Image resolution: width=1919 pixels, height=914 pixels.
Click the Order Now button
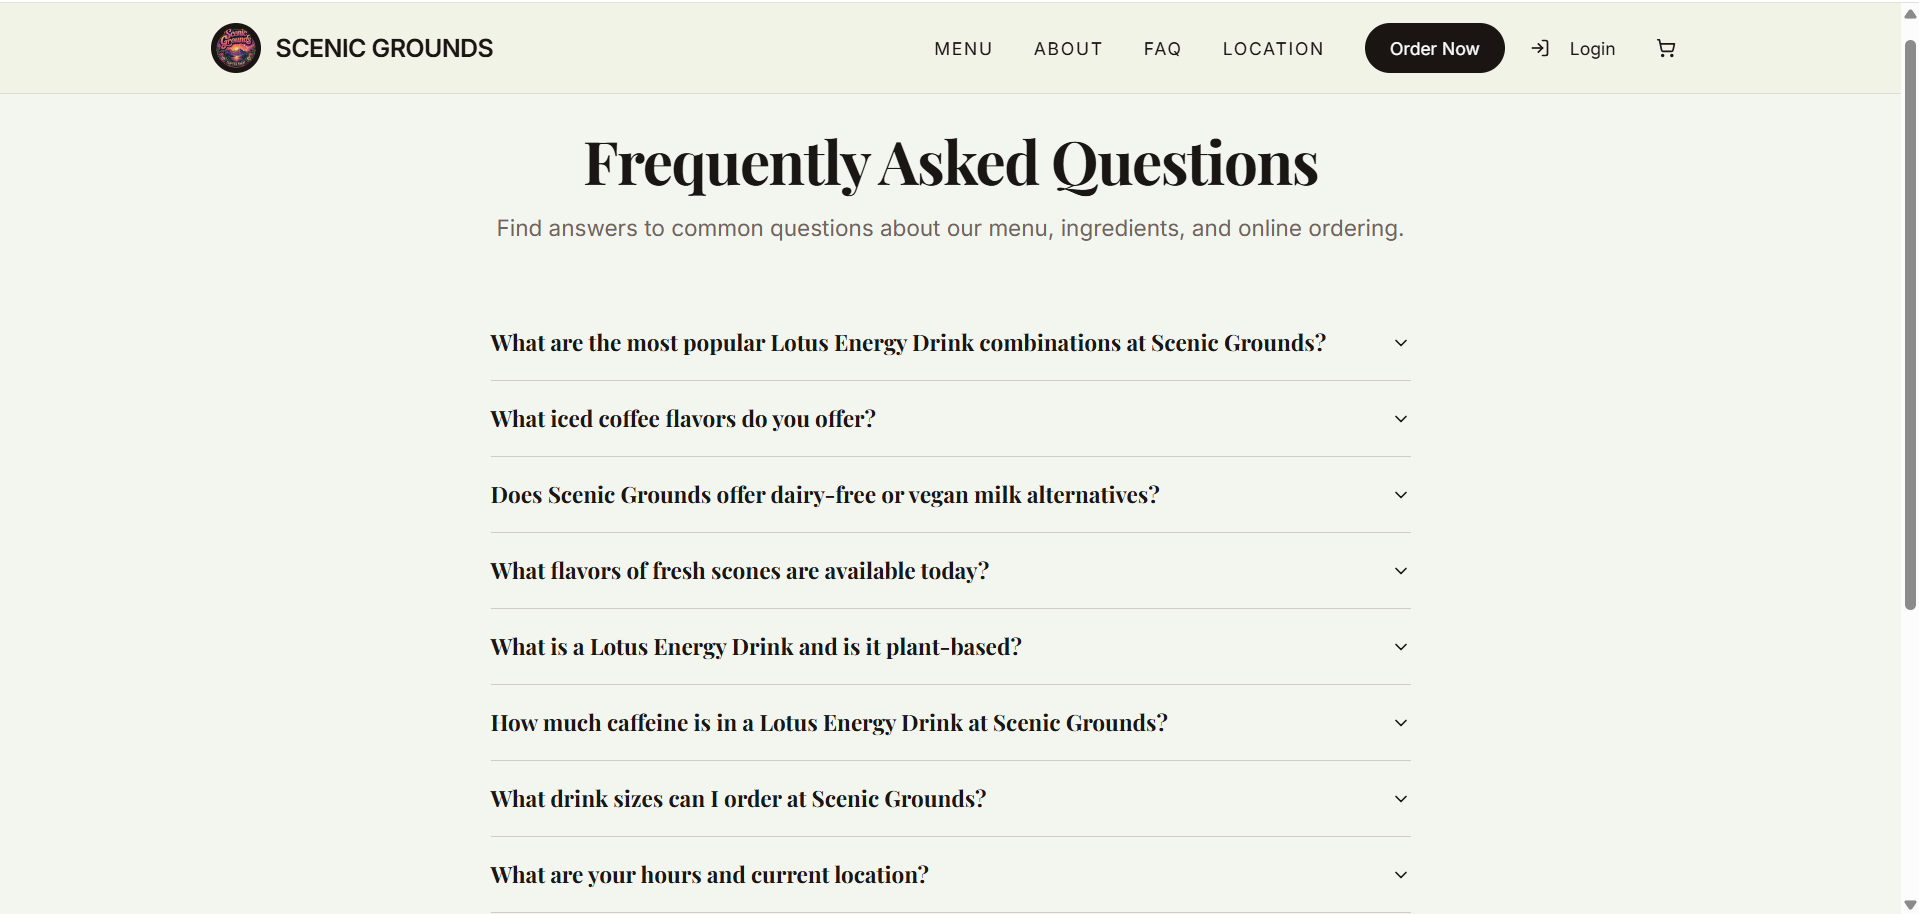point(1434,48)
